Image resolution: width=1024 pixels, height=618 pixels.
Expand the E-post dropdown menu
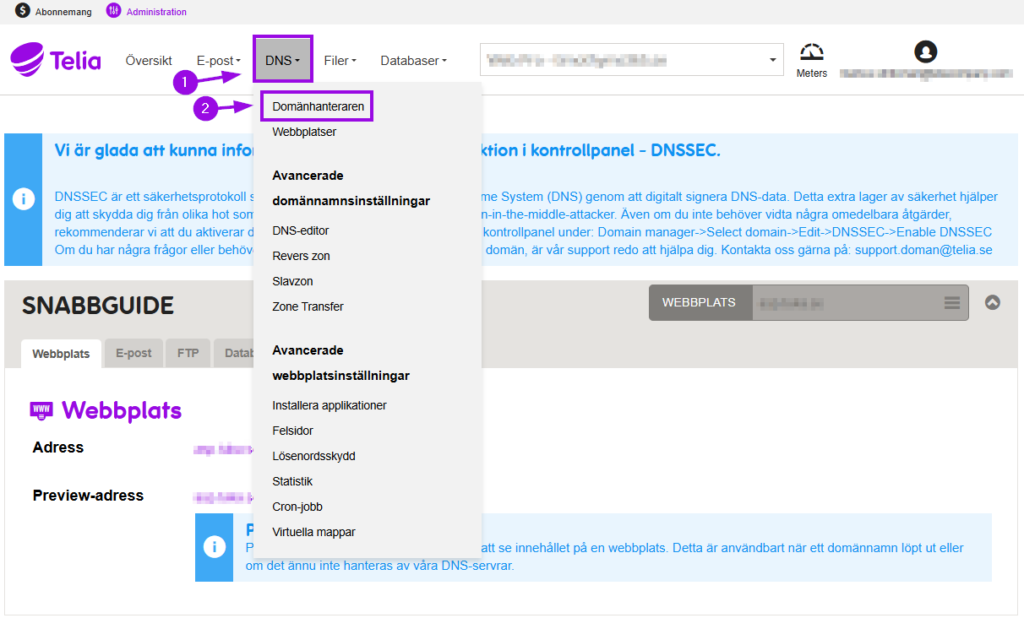tap(218, 61)
